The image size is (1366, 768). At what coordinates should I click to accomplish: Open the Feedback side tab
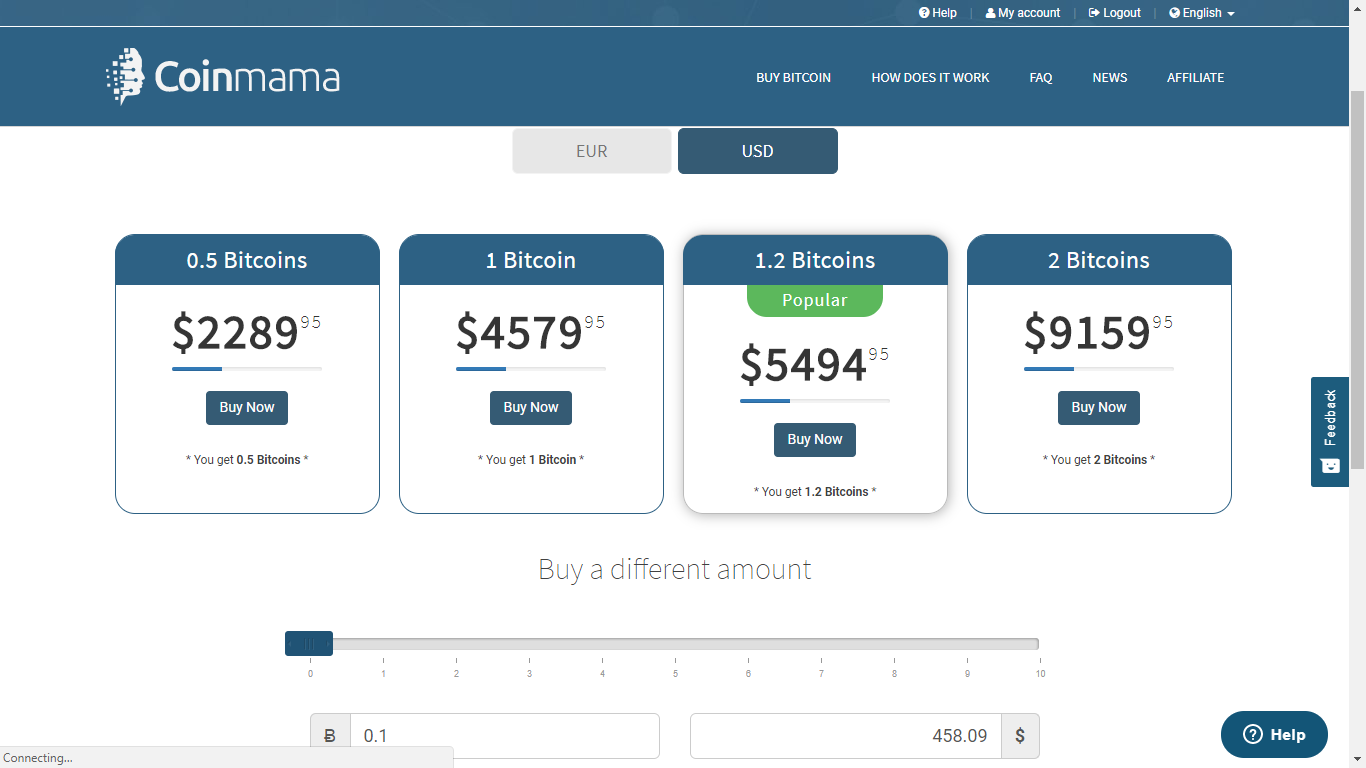pyautogui.click(x=1329, y=431)
